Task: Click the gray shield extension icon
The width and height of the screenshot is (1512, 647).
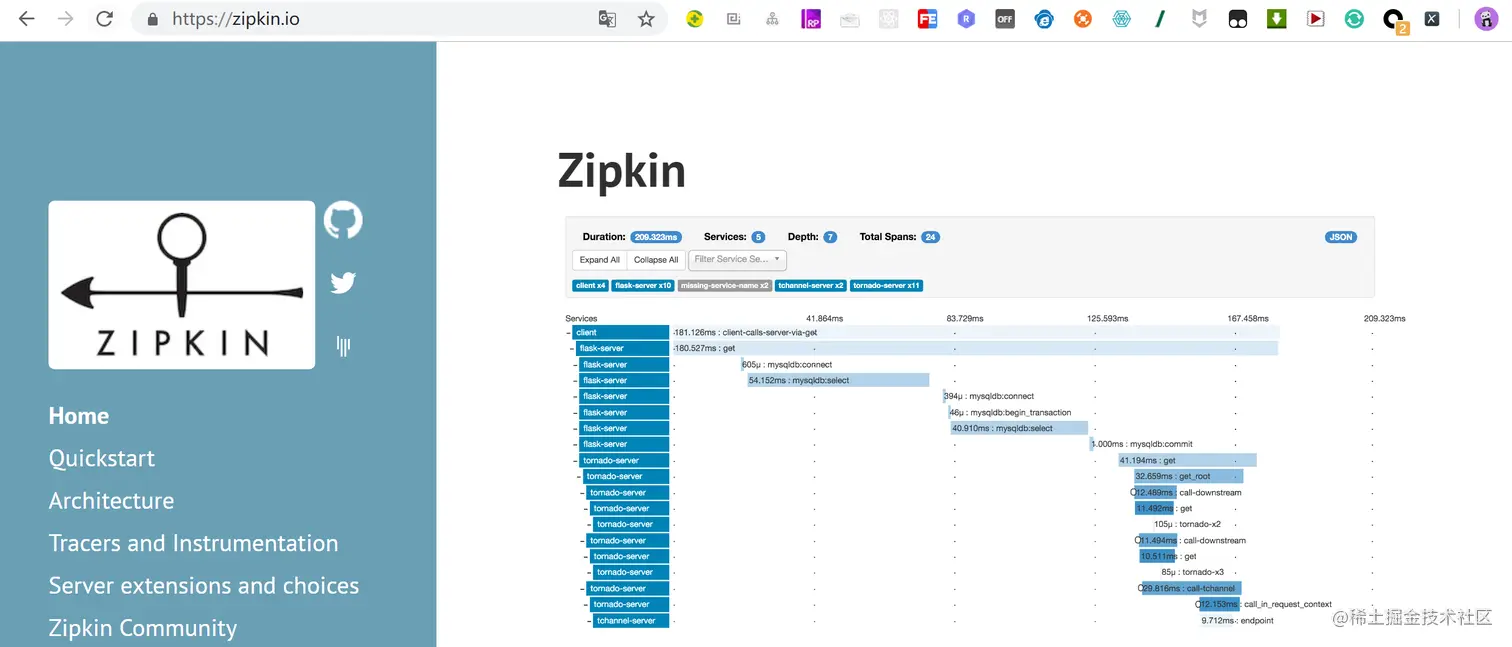Action: [x=1199, y=19]
